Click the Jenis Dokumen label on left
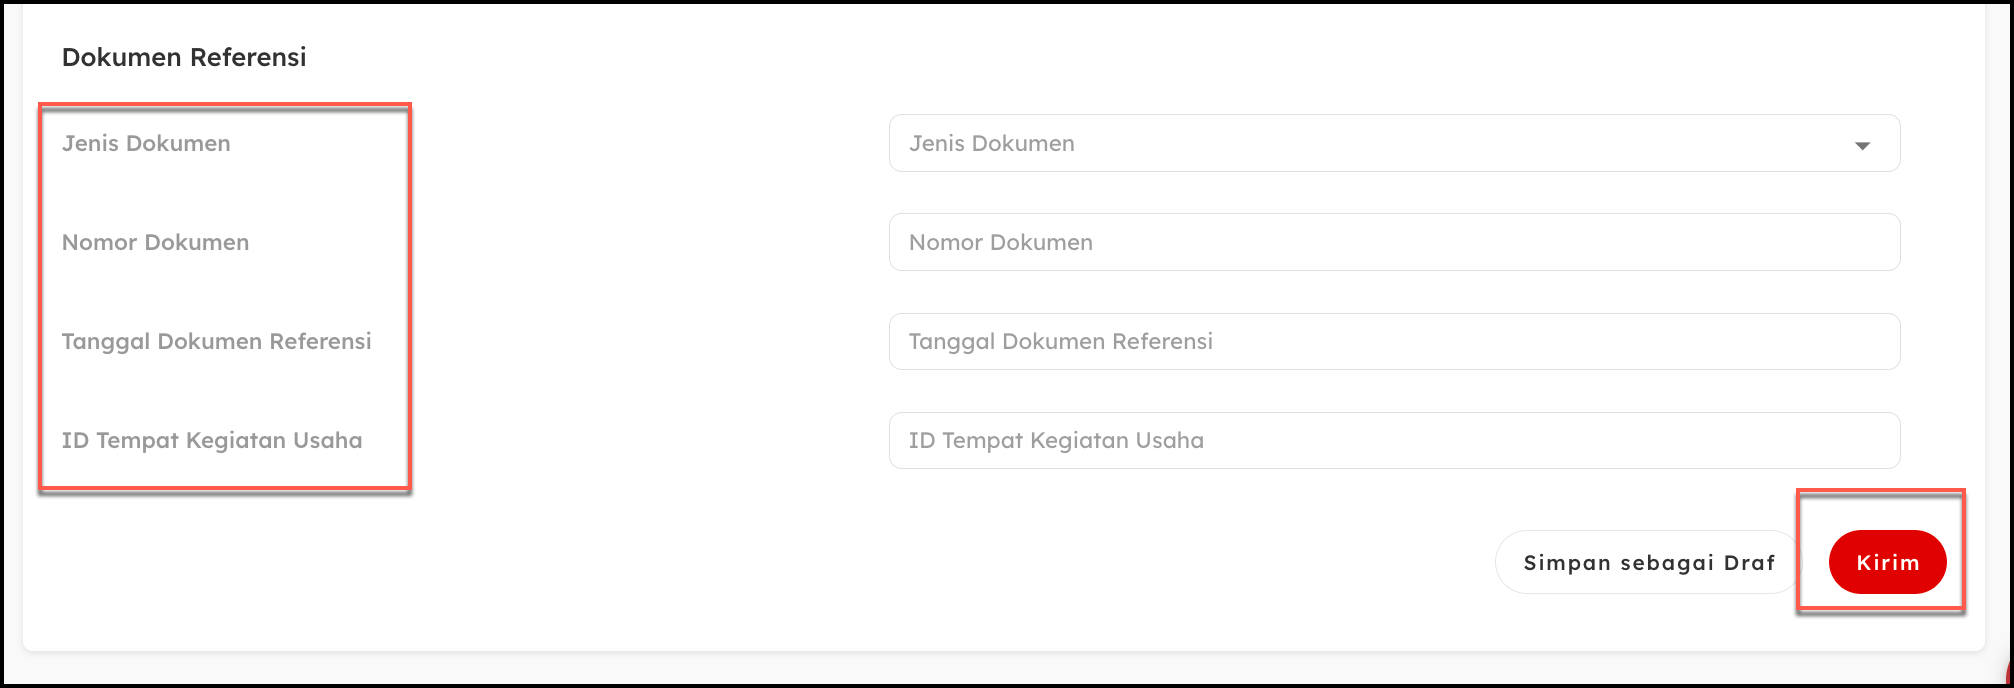The width and height of the screenshot is (2014, 688). tap(146, 143)
